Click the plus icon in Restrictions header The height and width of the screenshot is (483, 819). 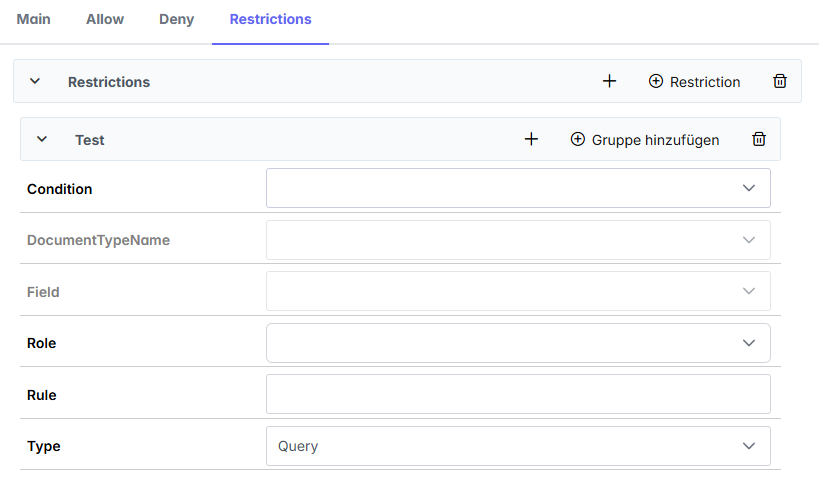609,81
